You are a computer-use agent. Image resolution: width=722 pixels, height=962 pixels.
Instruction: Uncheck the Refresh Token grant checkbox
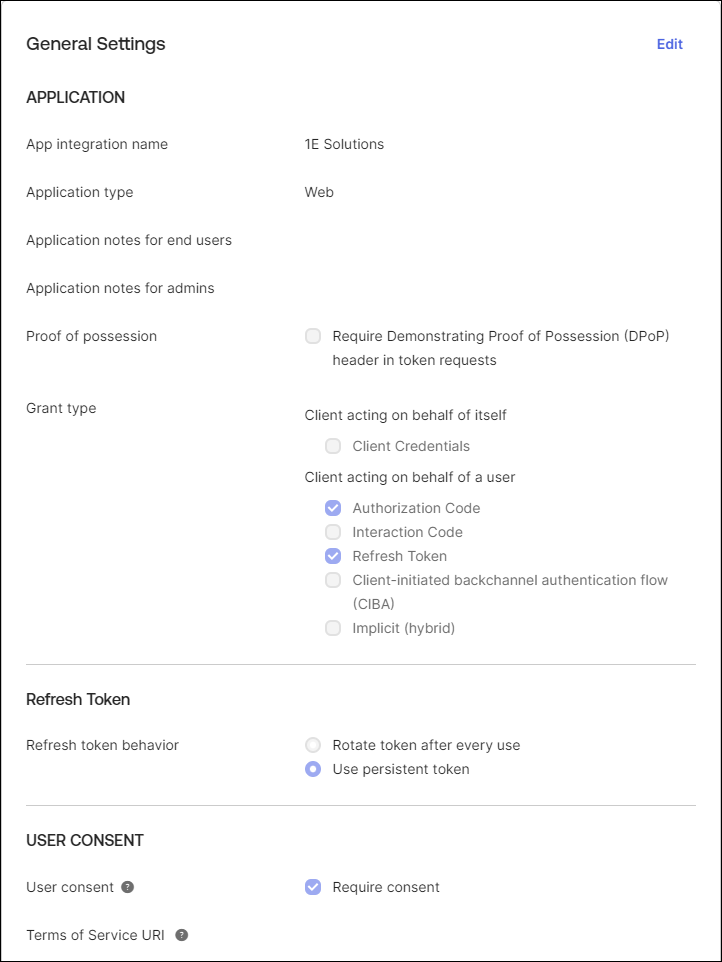(x=333, y=556)
